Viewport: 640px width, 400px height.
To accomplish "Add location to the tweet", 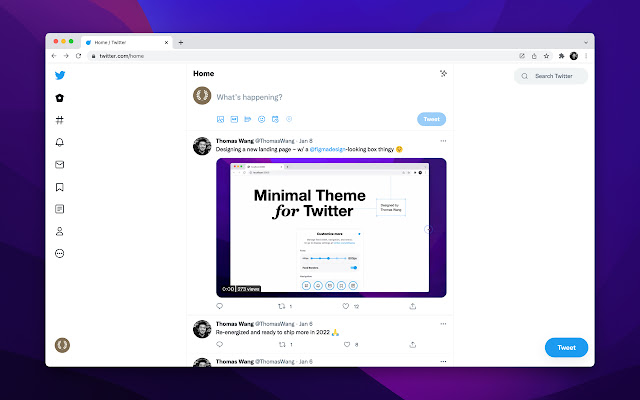I will point(289,119).
